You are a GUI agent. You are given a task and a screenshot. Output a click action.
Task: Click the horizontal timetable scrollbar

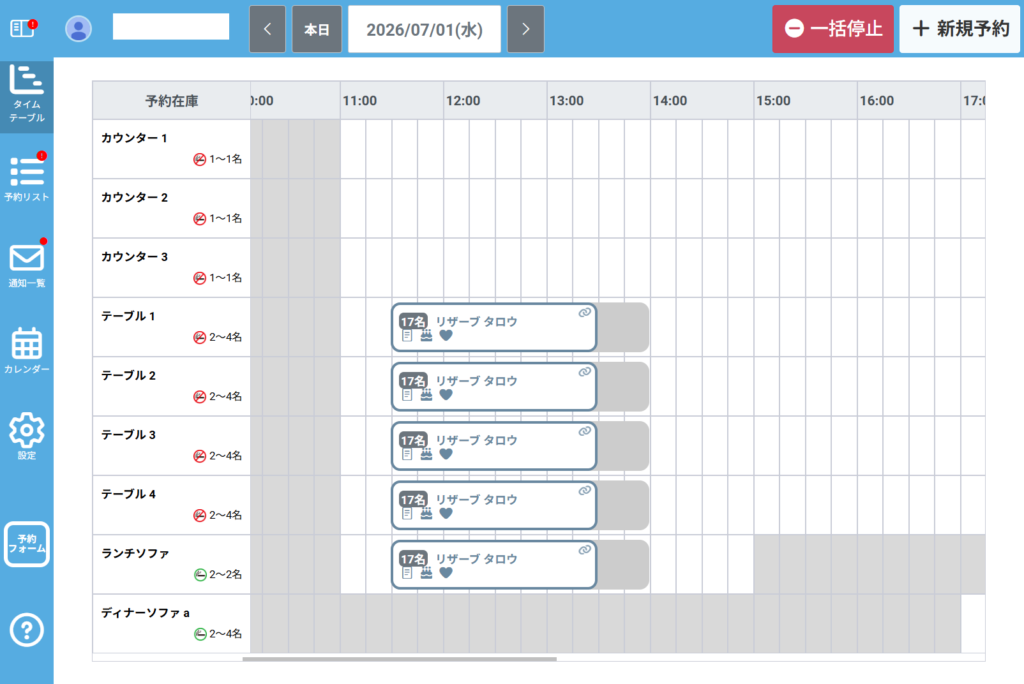400,659
